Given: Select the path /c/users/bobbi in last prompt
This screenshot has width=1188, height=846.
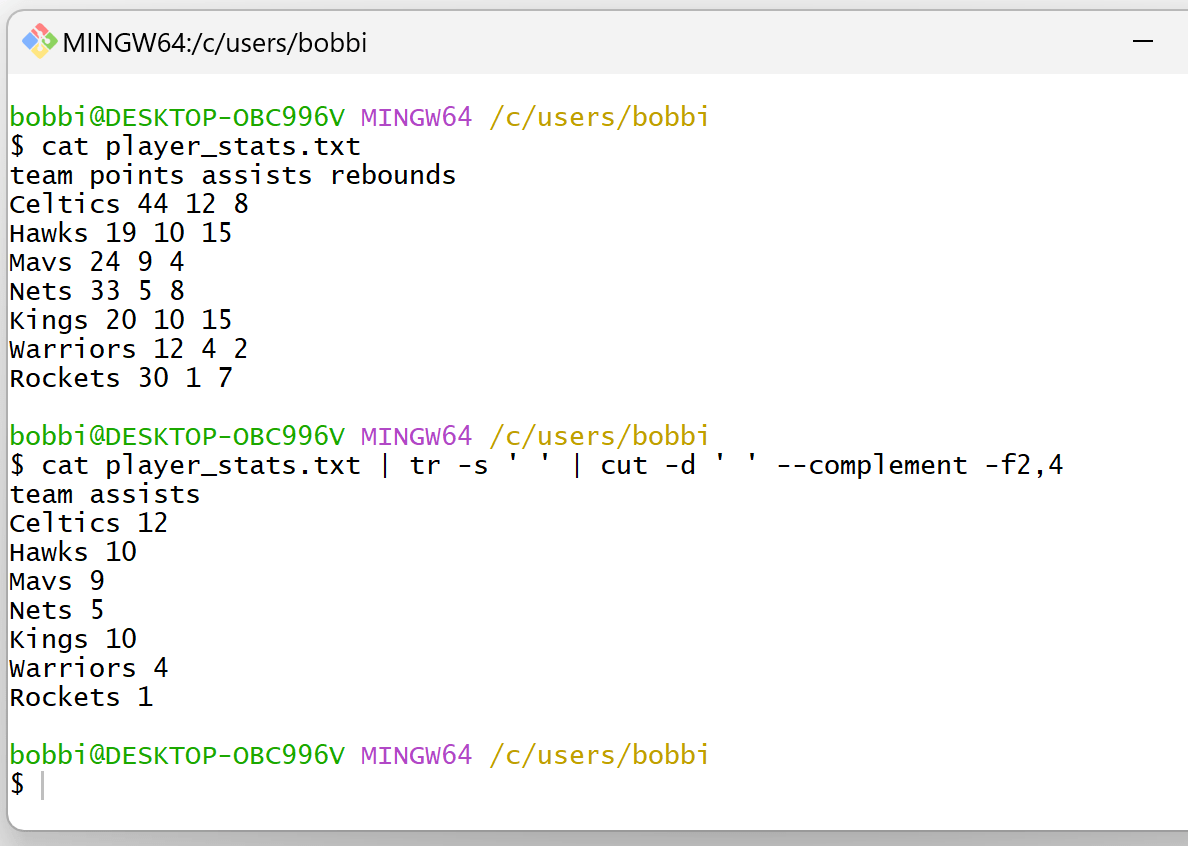Looking at the screenshot, I should 598,755.
